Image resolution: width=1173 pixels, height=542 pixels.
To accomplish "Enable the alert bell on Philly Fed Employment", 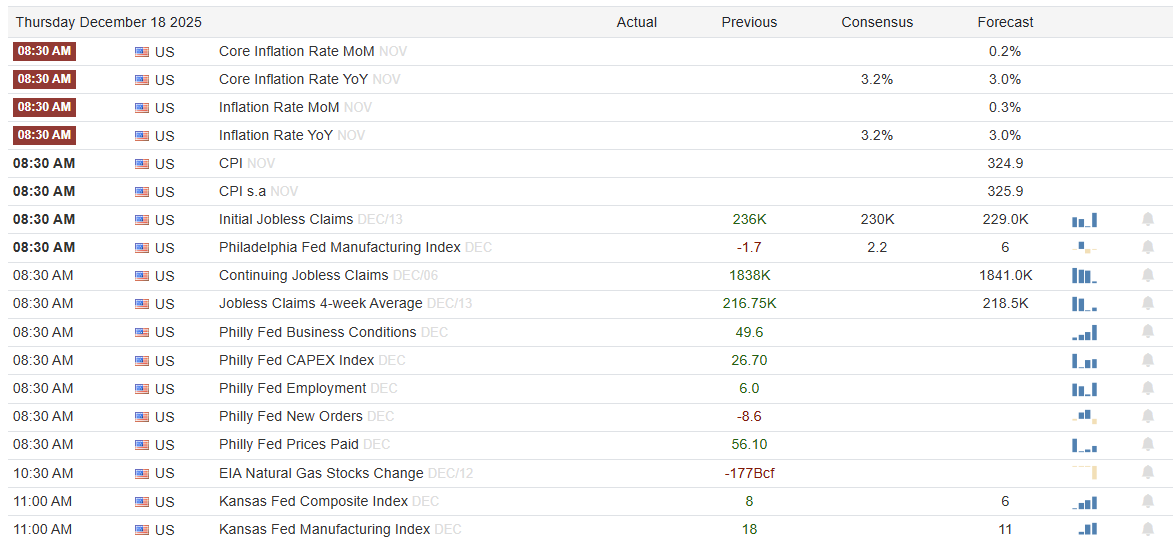I will click(x=1147, y=389).
